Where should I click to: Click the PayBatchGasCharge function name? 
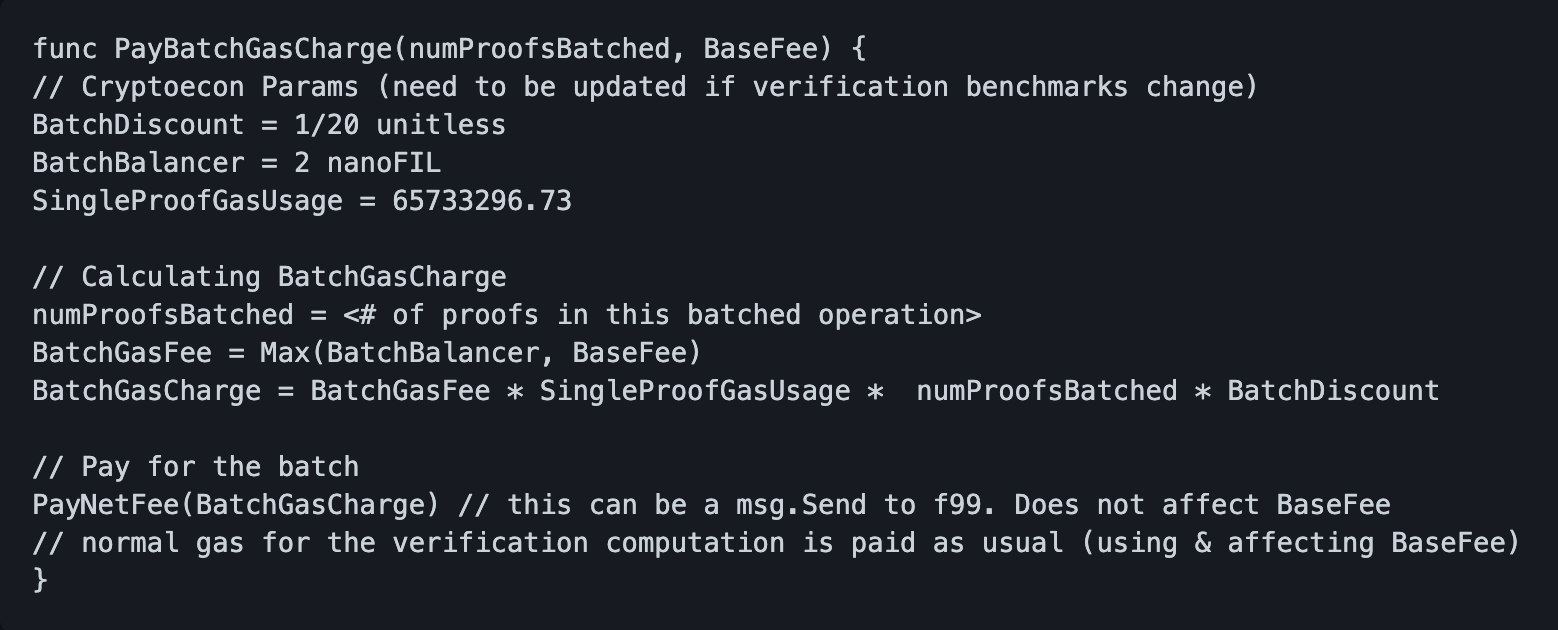coord(254,48)
